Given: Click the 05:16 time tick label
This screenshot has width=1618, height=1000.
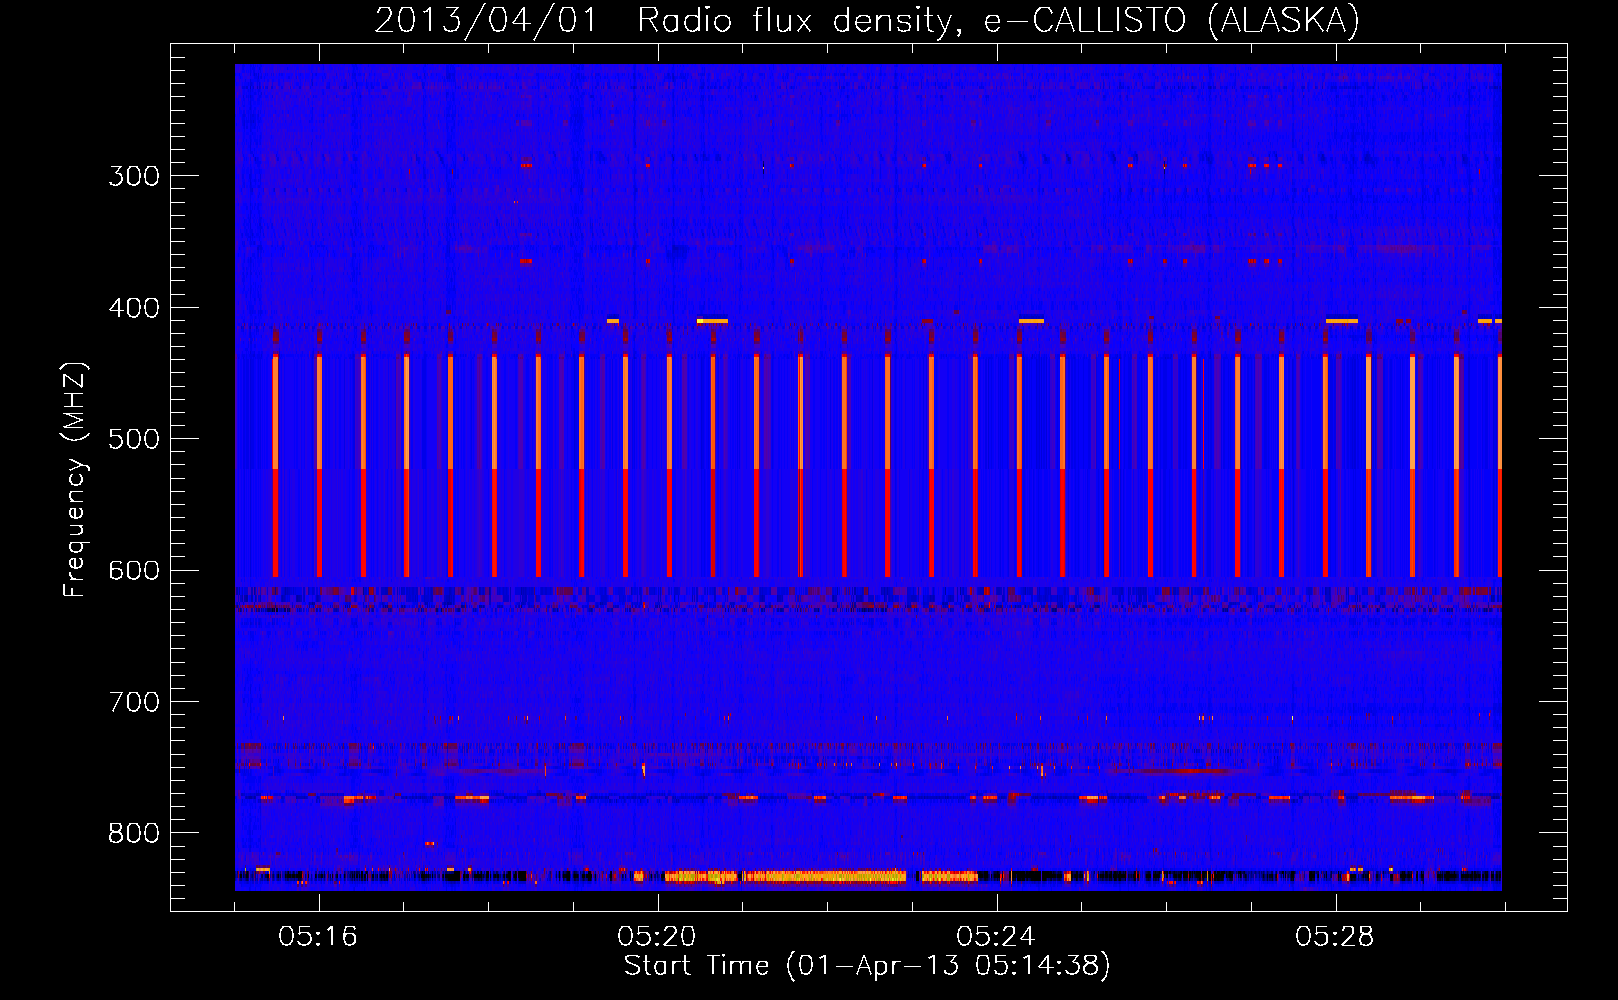Looking at the screenshot, I should pyautogui.click(x=318, y=937).
